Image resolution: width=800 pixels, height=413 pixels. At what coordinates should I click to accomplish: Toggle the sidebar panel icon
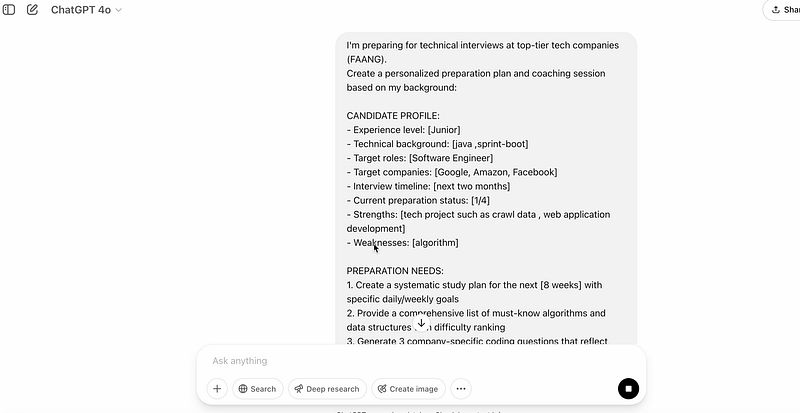9,10
